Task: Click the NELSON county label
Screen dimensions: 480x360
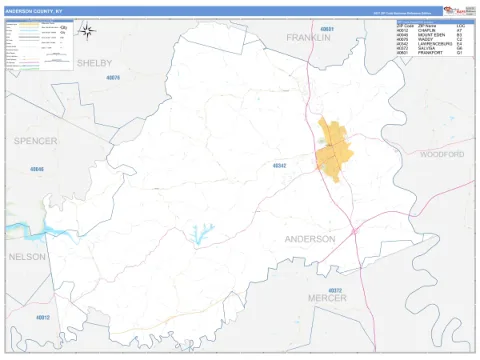Action: pos(27,257)
